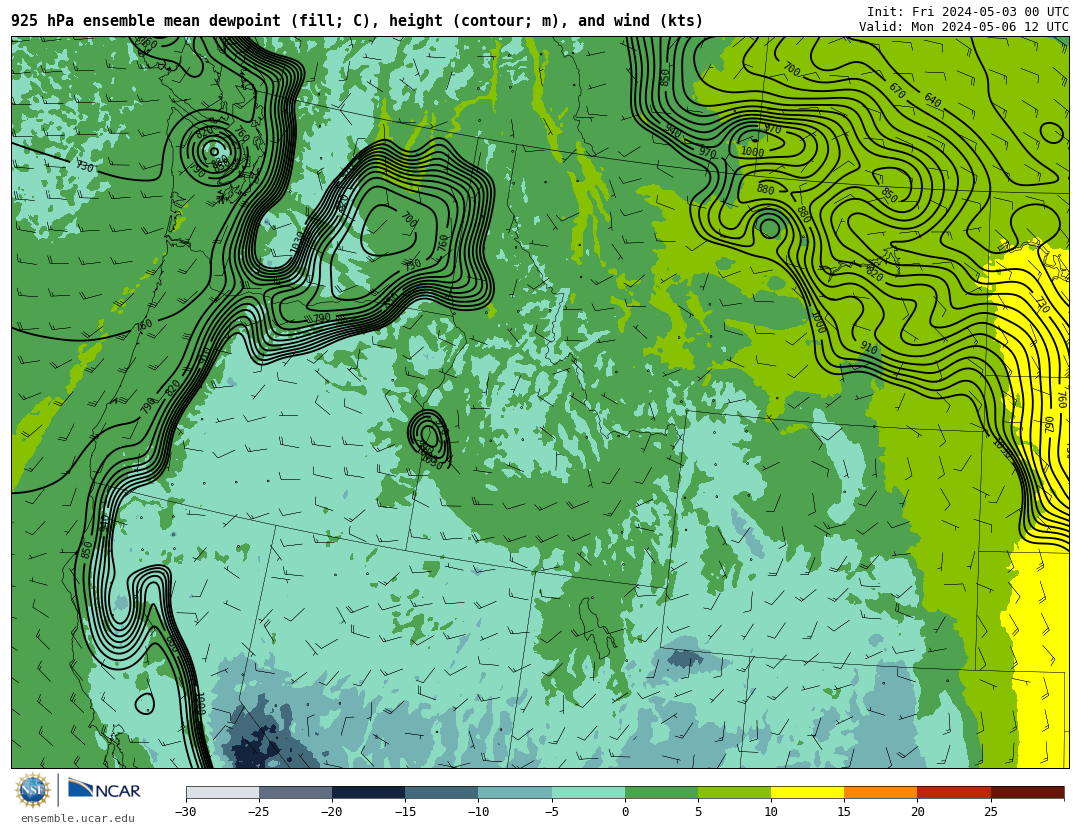Click the 640 height contour label
The height and width of the screenshot is (831, 1080).
[933, 101]
